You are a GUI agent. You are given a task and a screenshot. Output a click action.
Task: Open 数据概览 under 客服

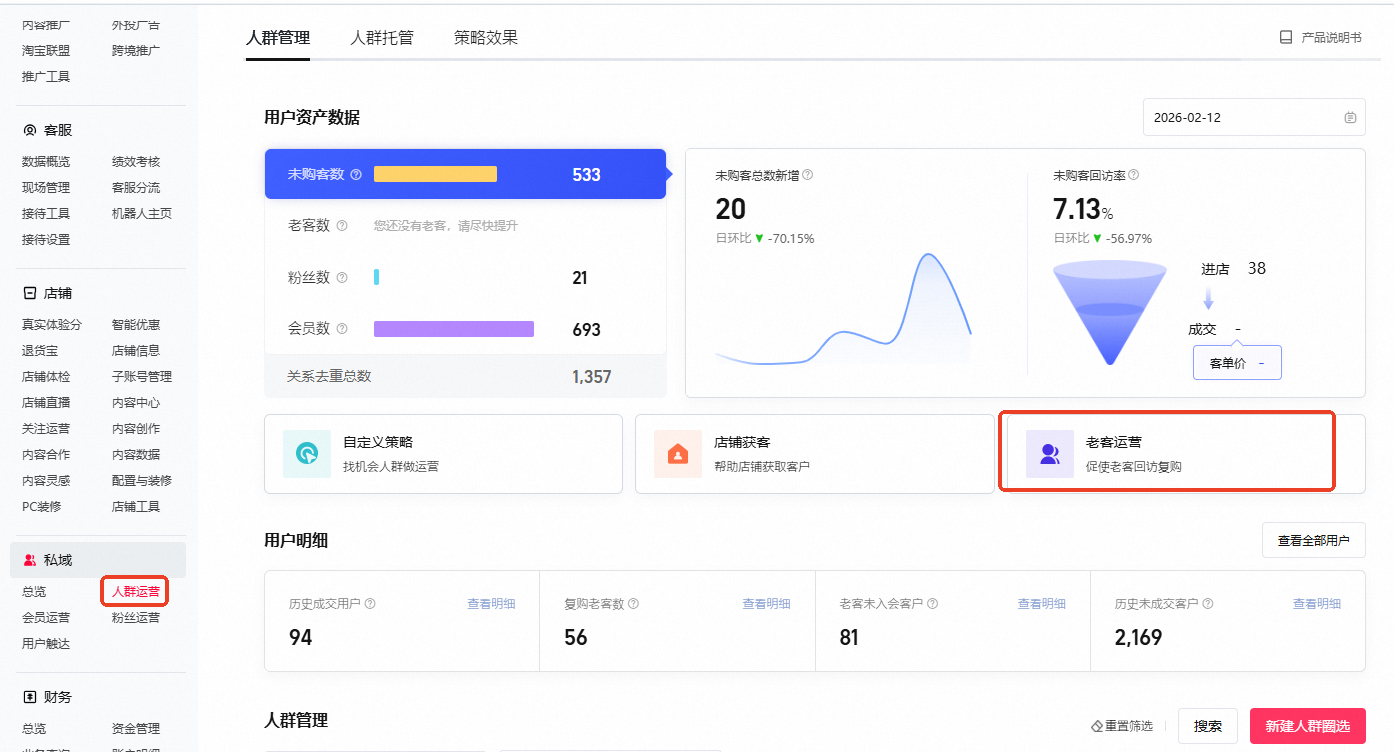tap(46, 162)
